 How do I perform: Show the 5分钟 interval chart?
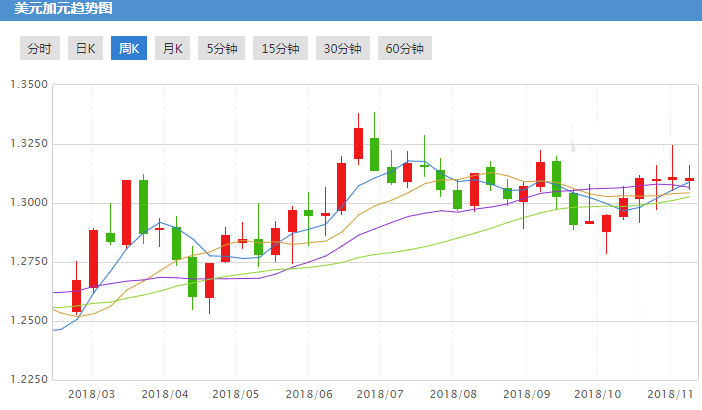221,48
